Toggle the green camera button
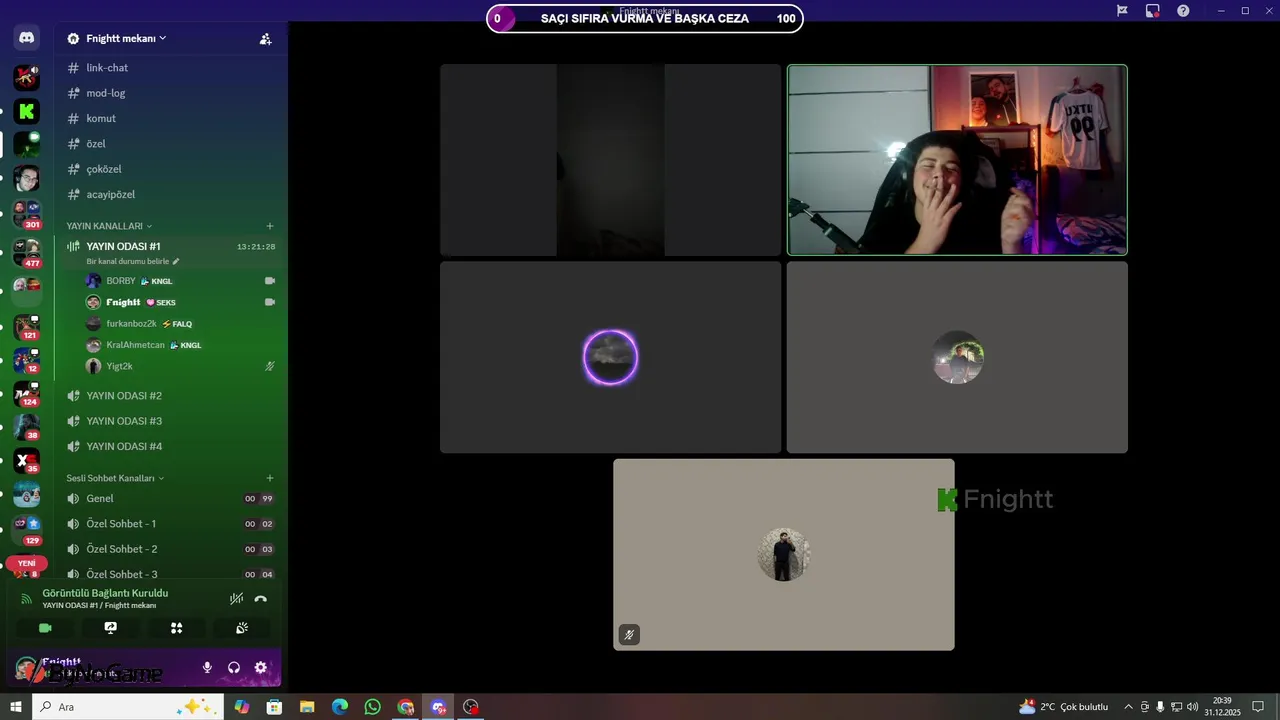Image resolution: width=1280 pixels, height=720 pixels. coord(45,628)
